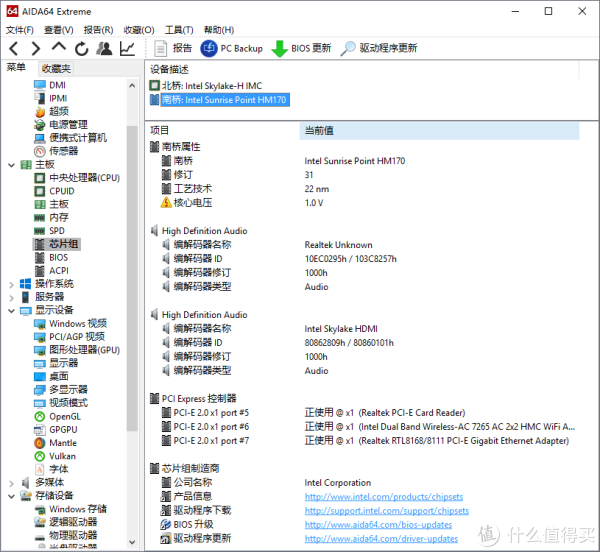Collapse the 显示设备 tree node
The width and height of the screenshot is (600, 552).
pos(11,311)
